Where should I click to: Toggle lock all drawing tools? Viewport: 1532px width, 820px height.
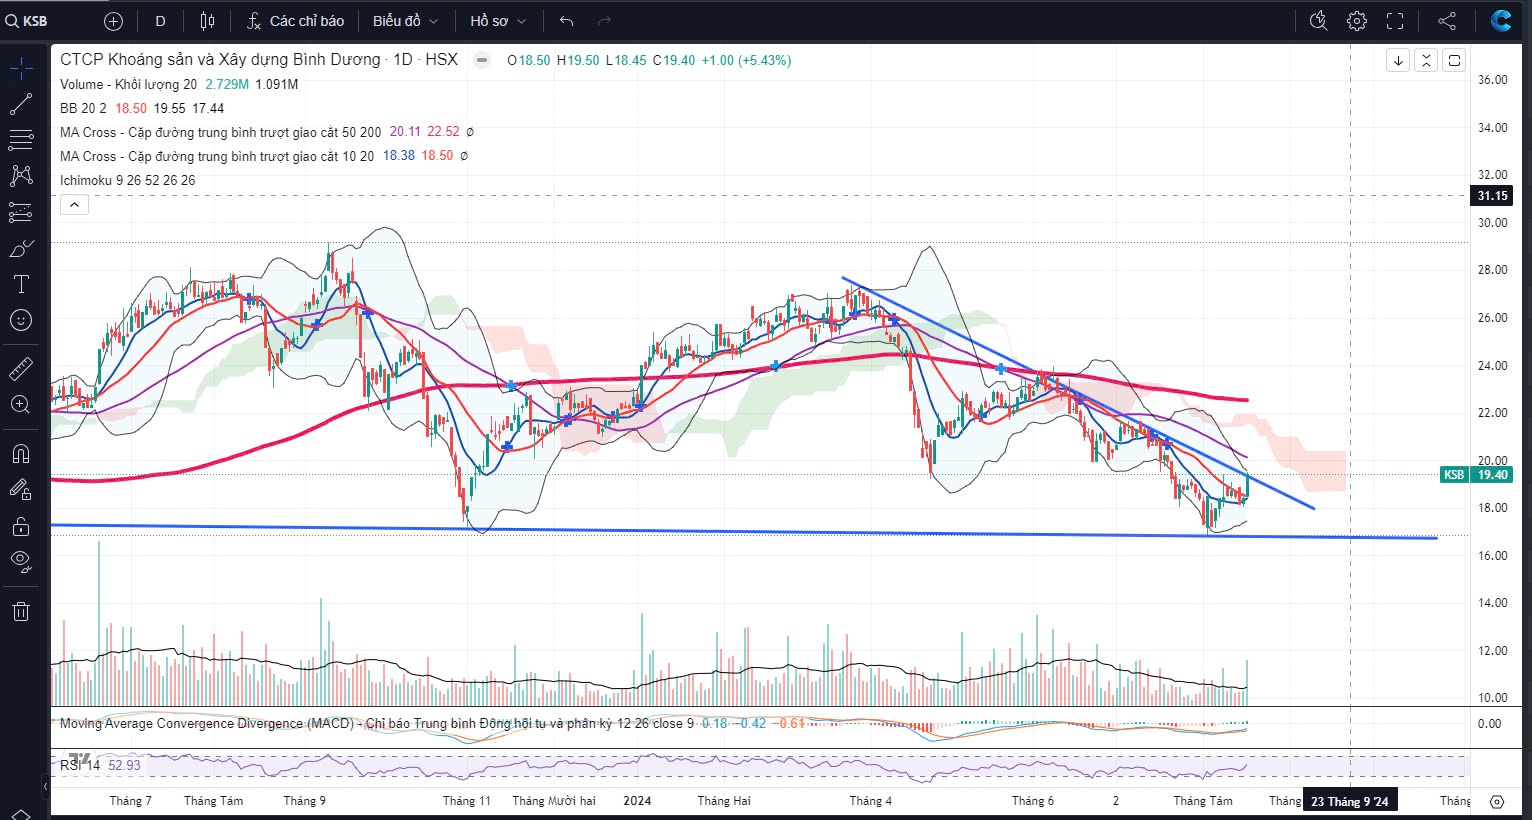pyautogui.click(x=21, y=526)
